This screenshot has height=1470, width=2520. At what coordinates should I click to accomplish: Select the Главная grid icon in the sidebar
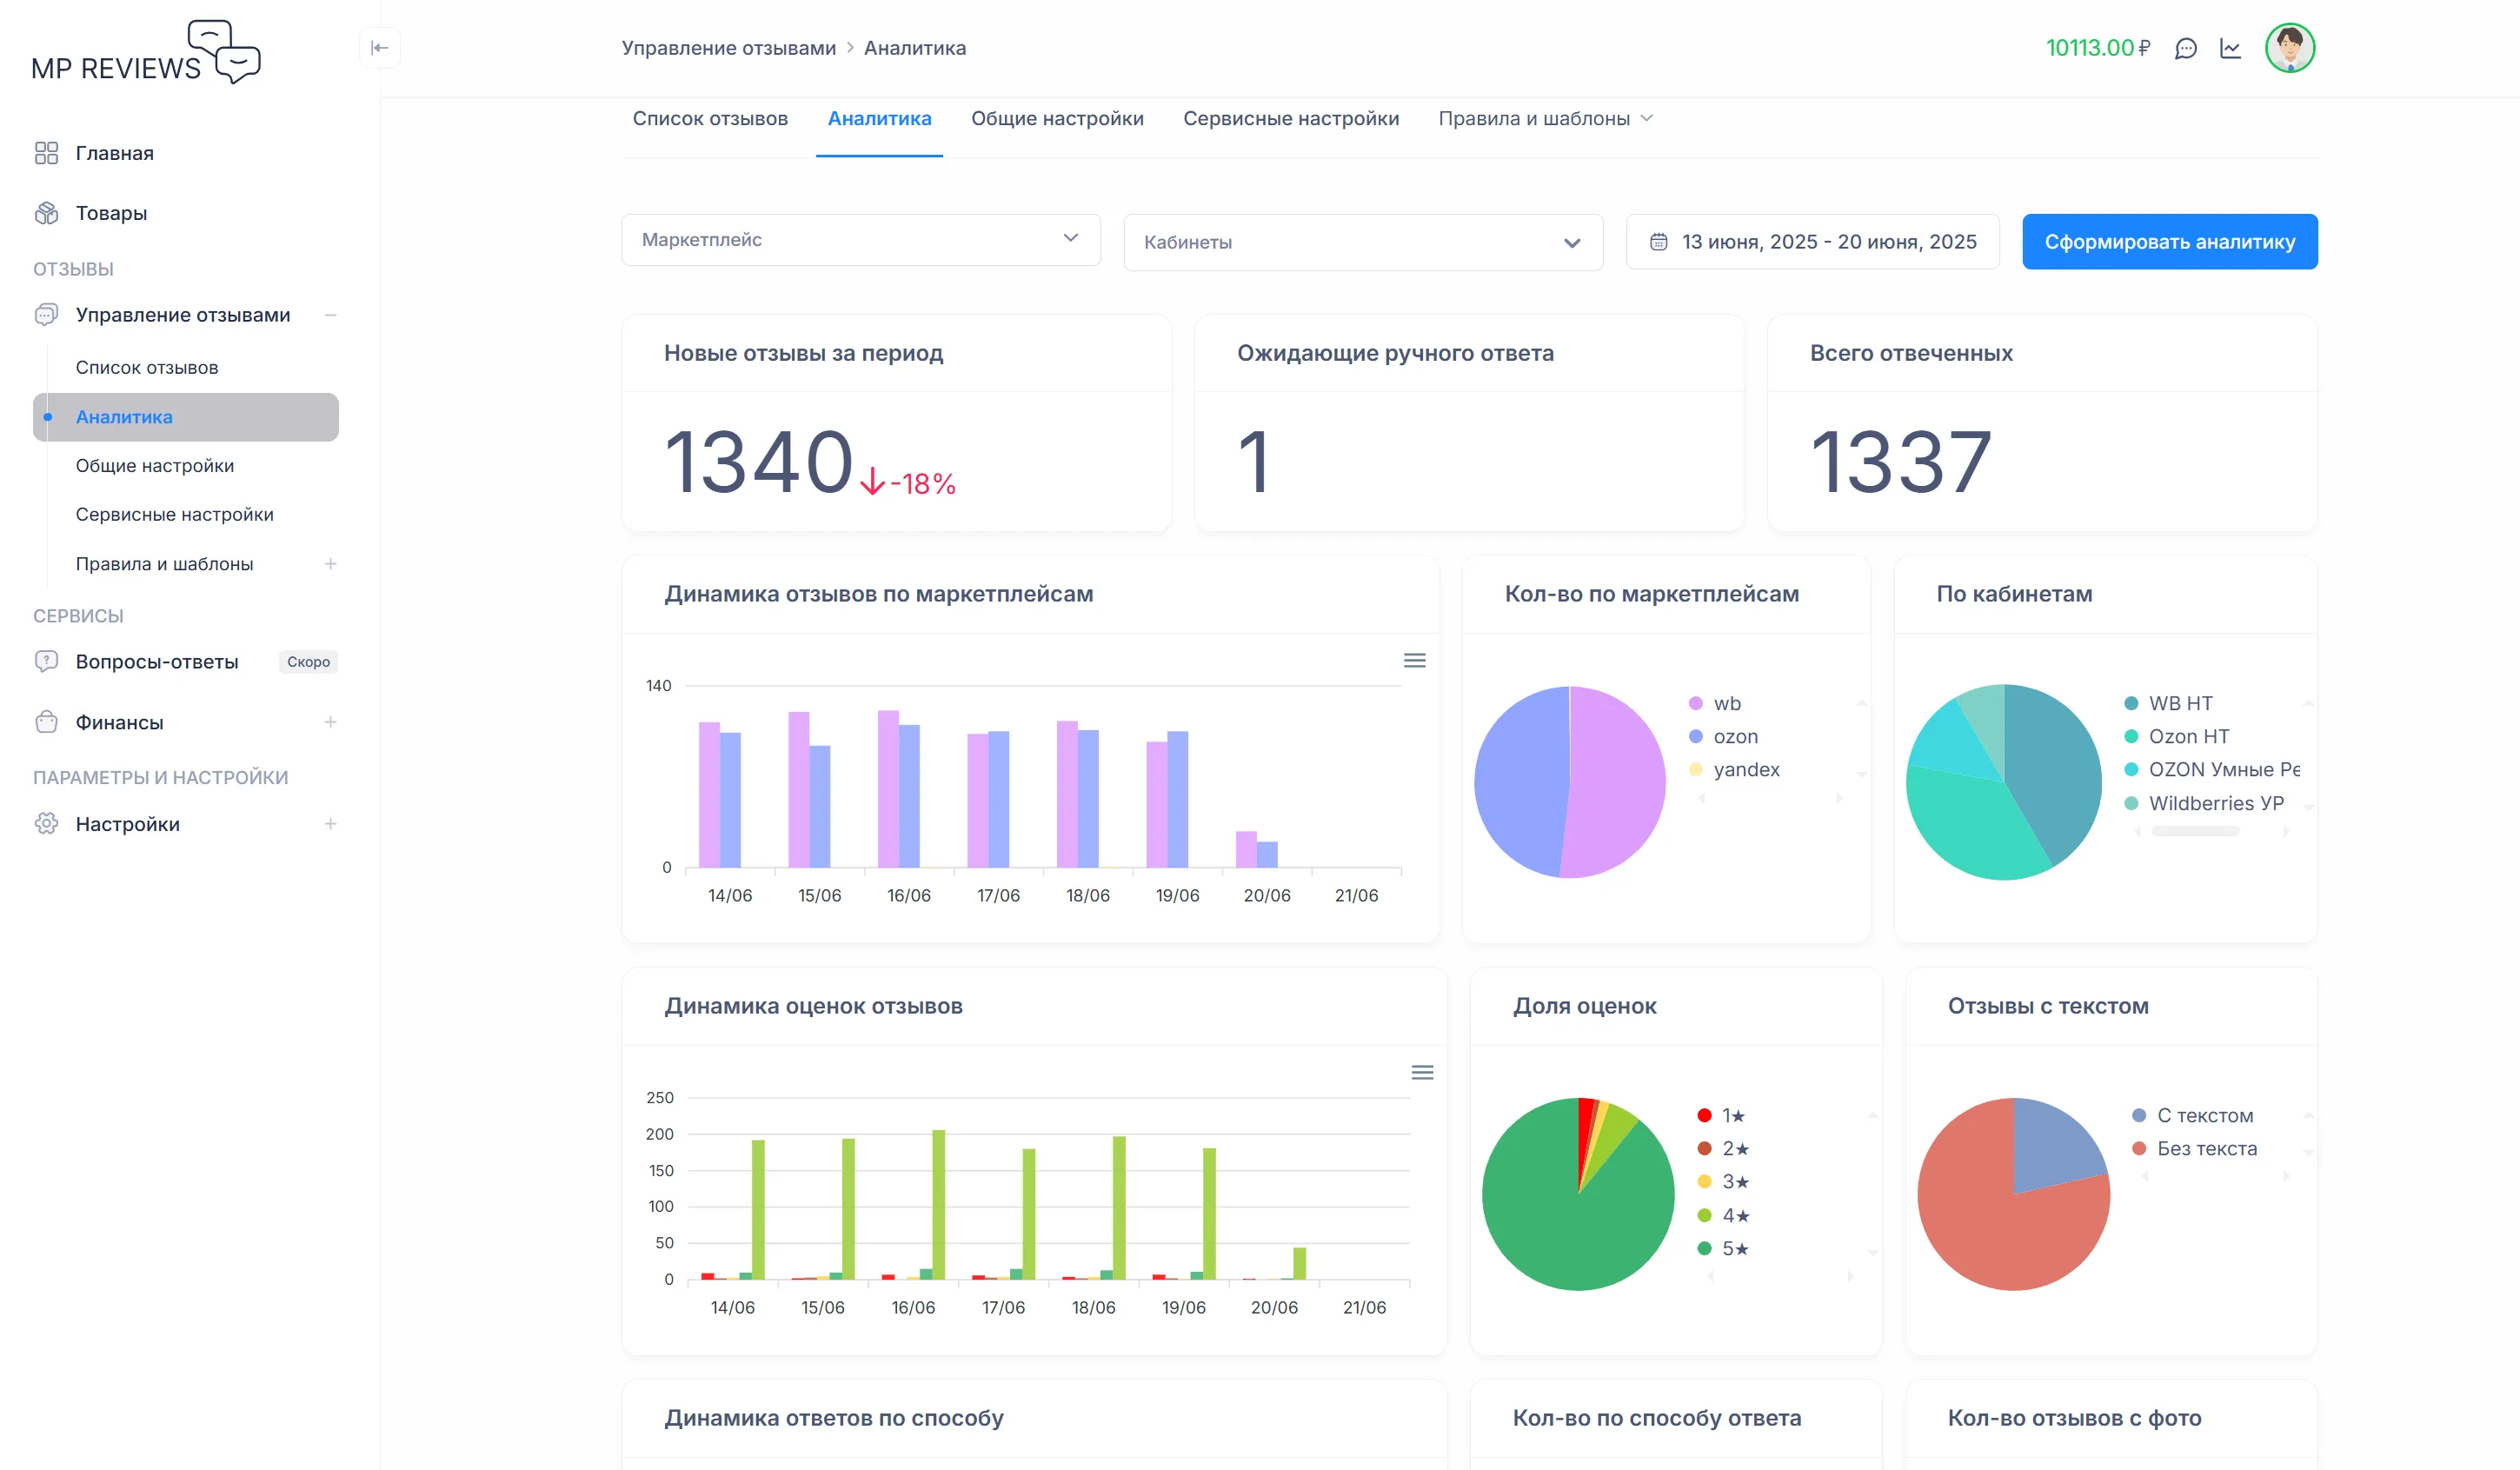(48, 152)
